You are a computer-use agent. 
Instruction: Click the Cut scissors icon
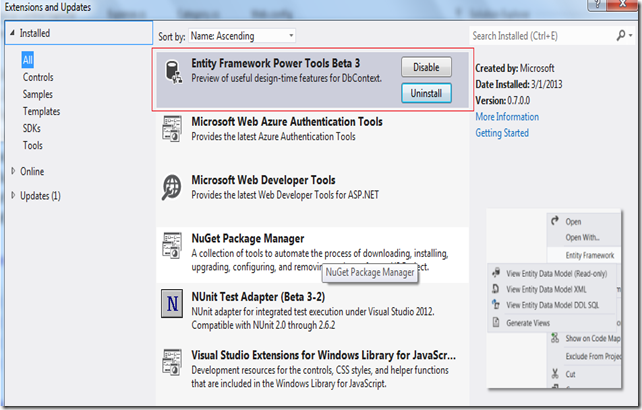point(555,374)
